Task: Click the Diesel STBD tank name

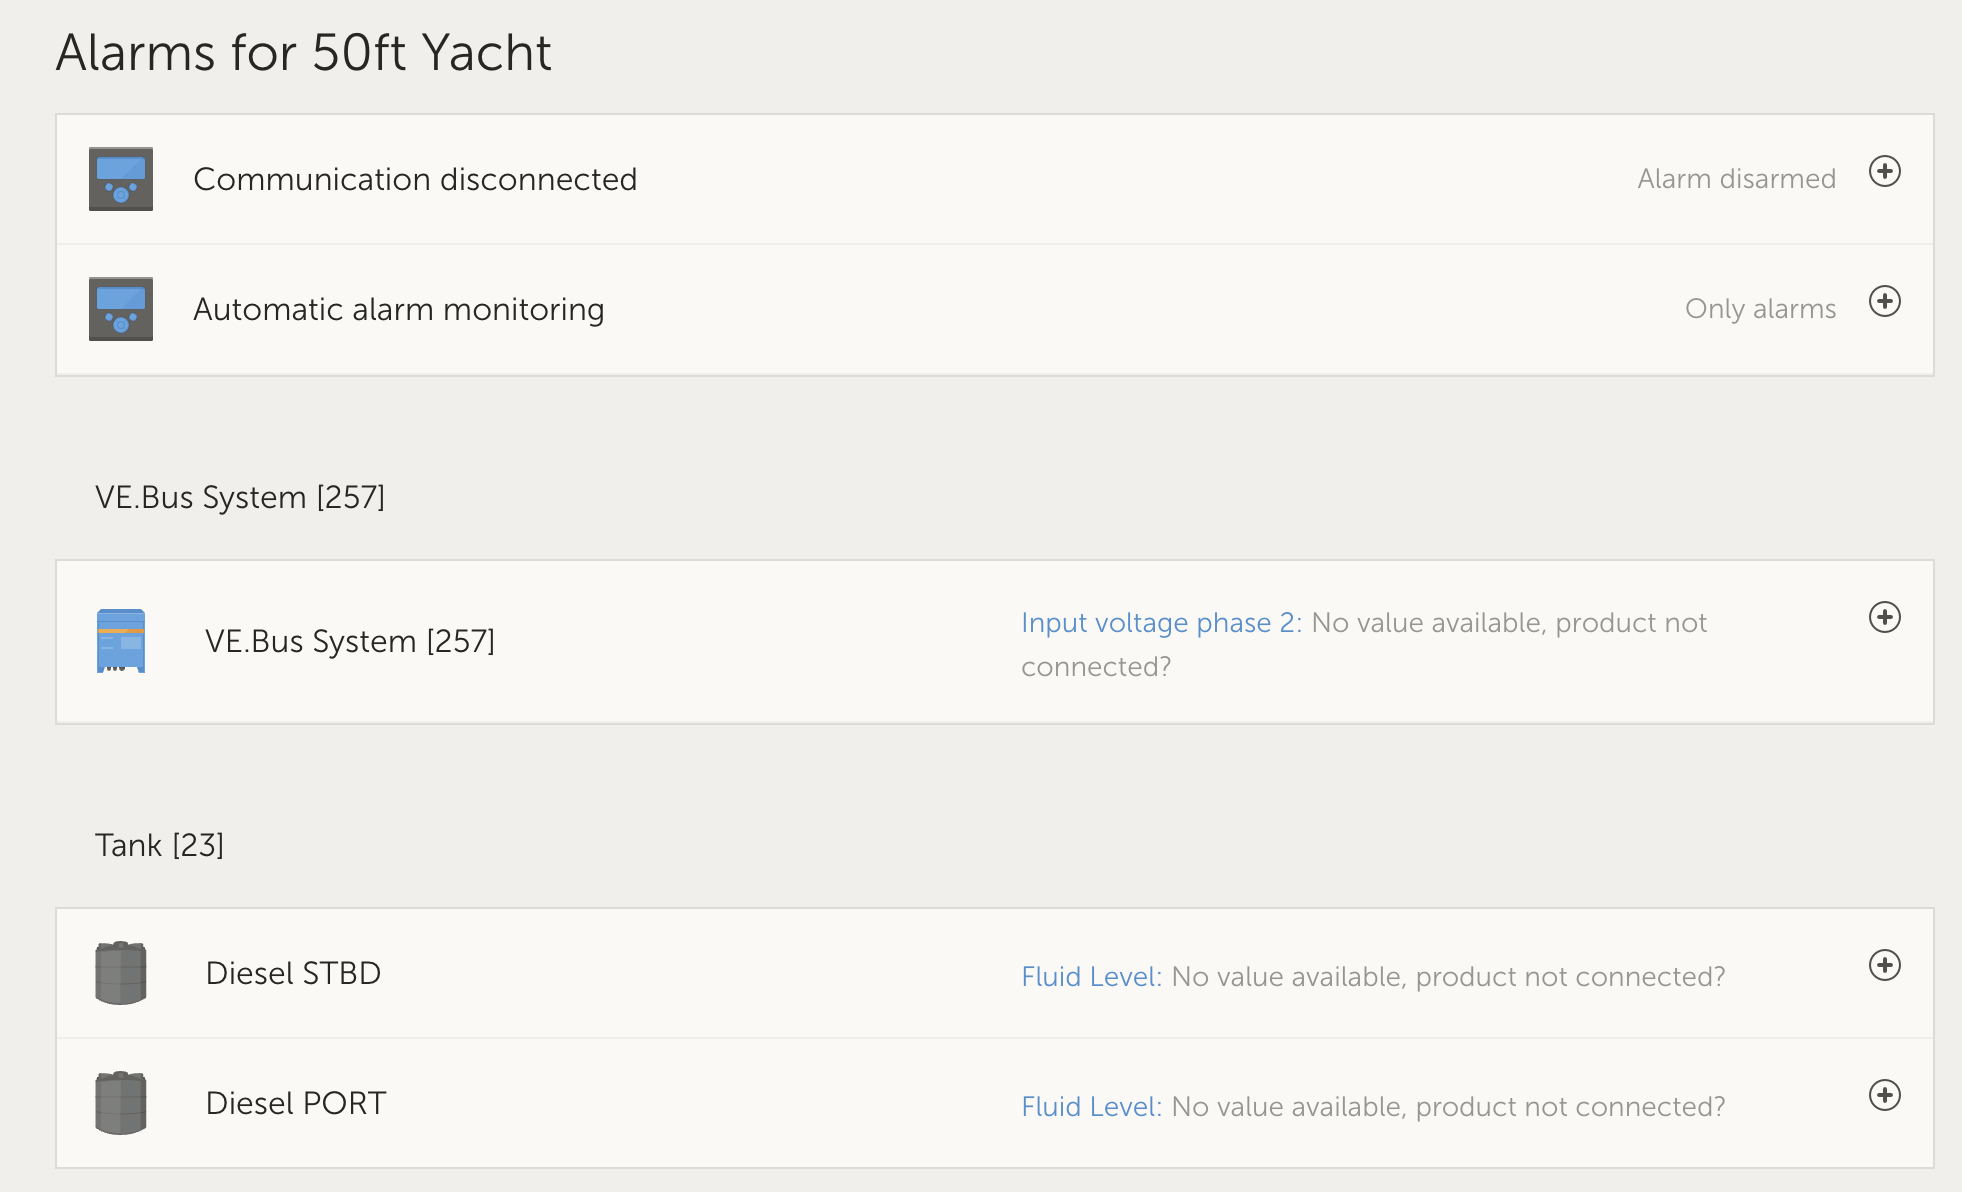Action: pyautogui.click(x=293, y=973)
